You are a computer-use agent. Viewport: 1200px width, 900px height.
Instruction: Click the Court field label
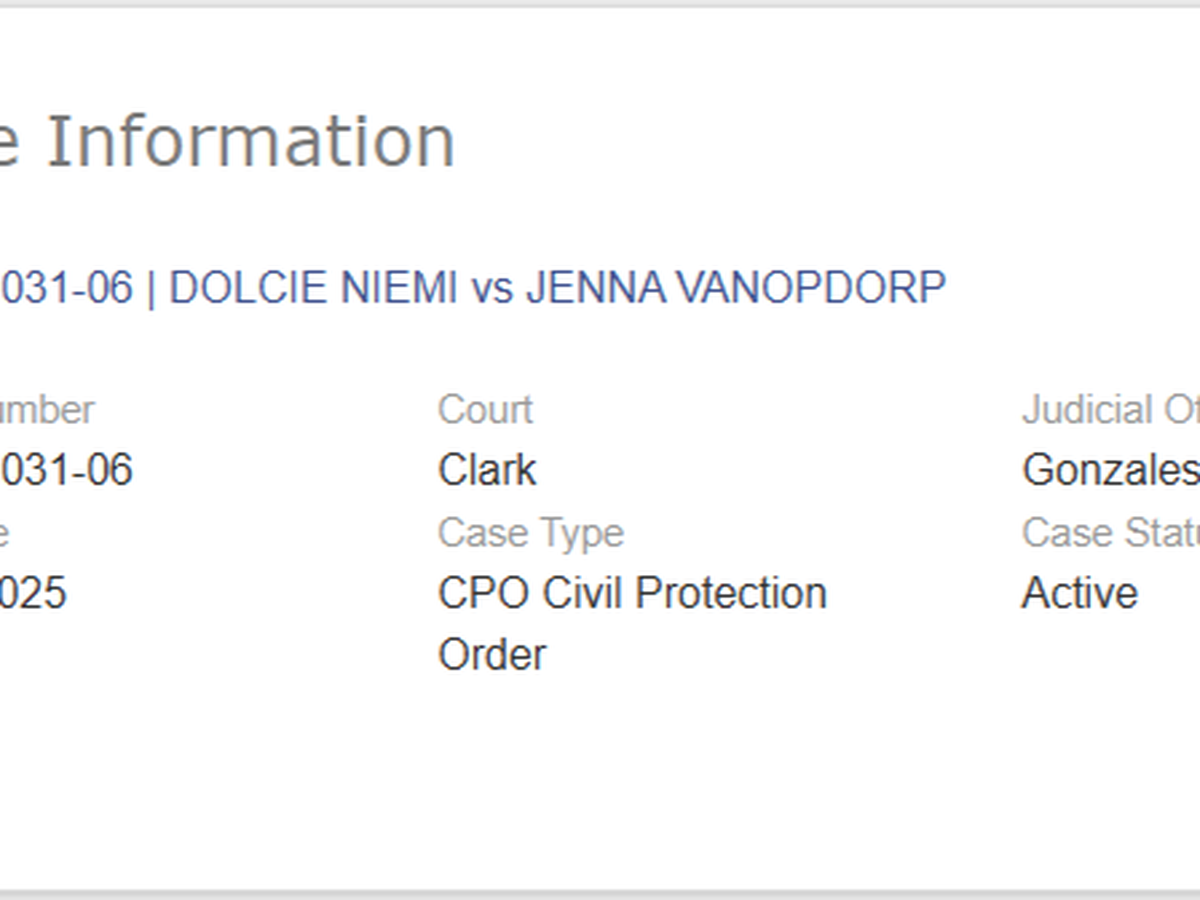click(x=485, y=410)
